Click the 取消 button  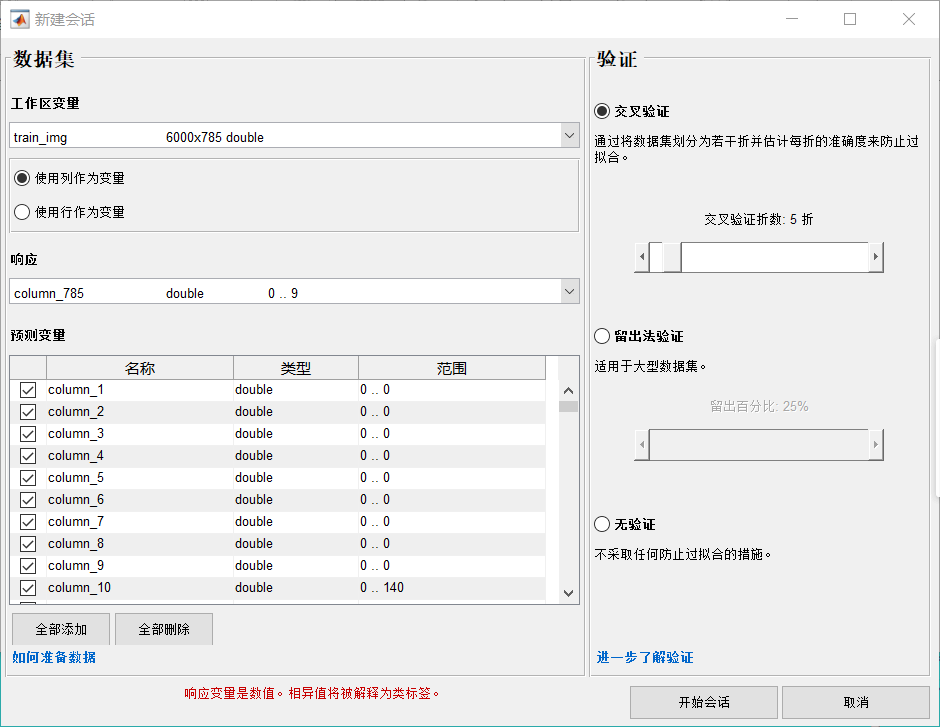tap(855, 702)
